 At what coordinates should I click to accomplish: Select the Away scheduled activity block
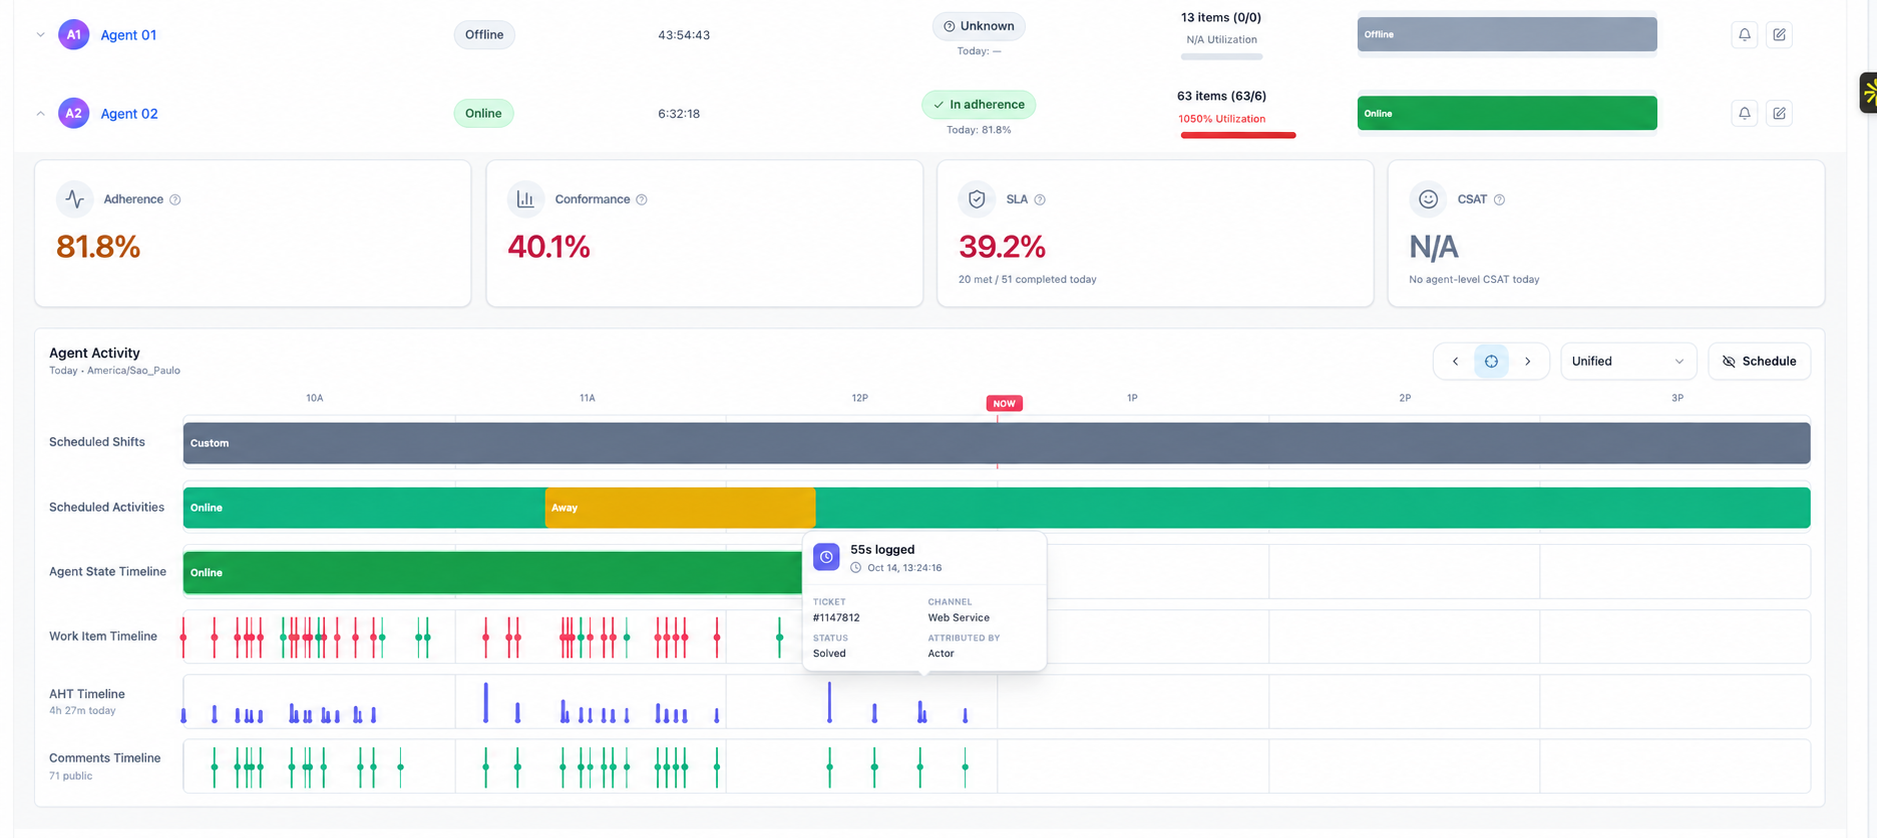tap(680, 508)
